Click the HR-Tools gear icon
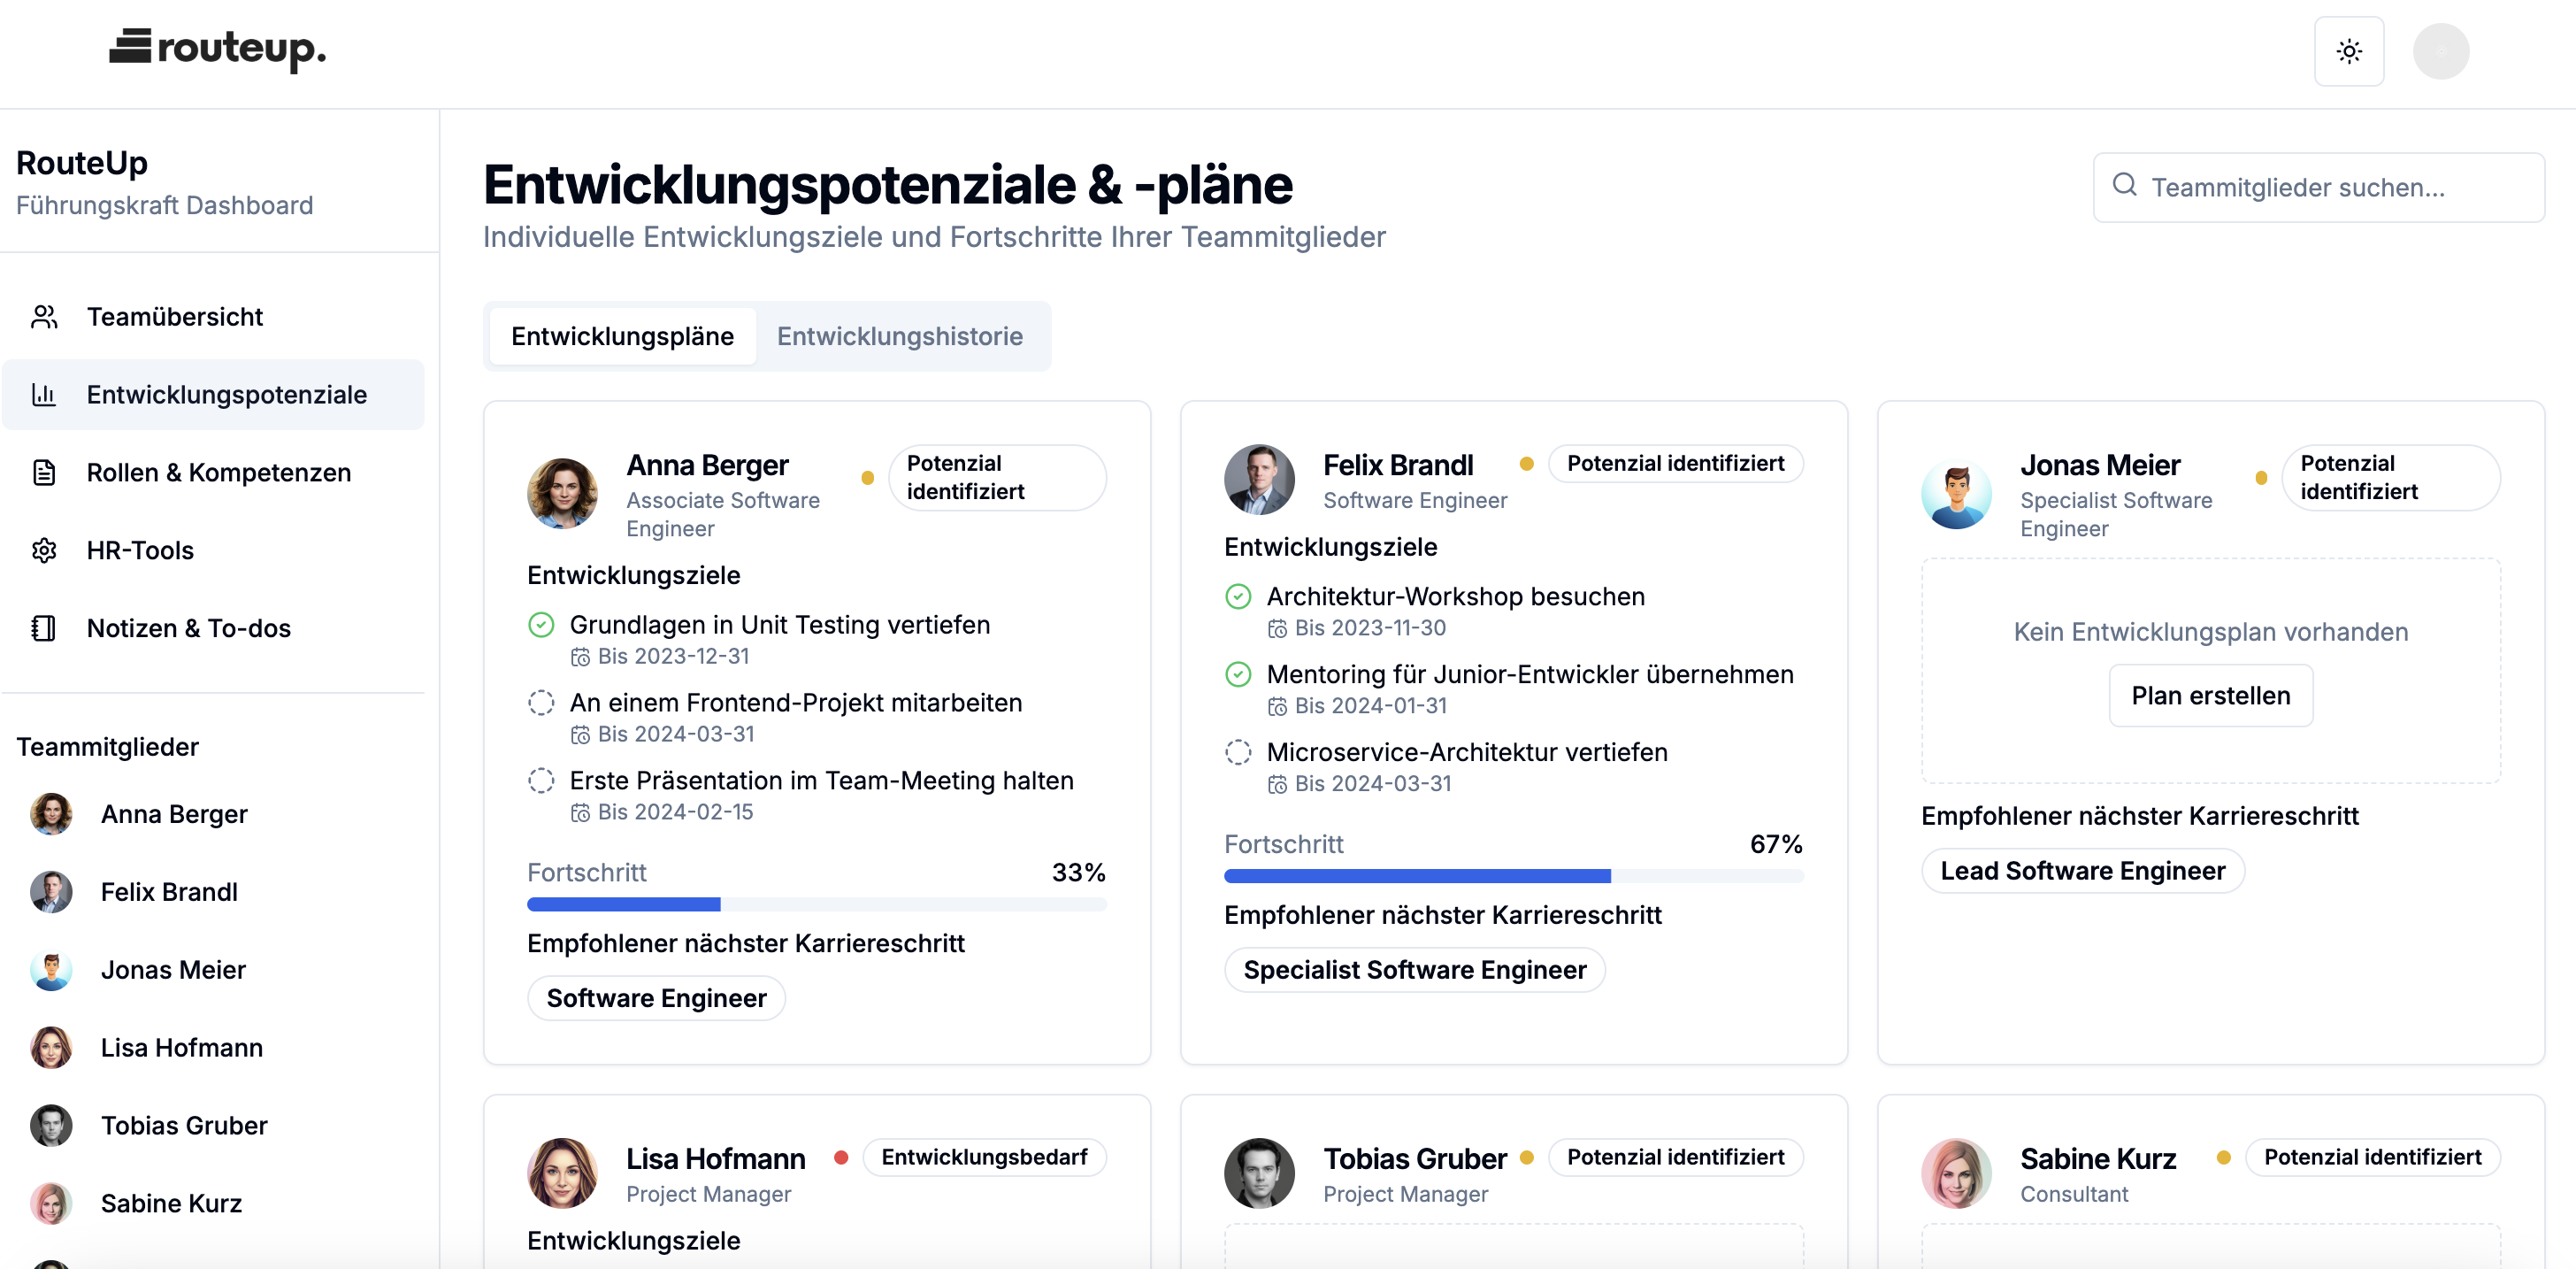Viewport: 2576px width, 1269px height. (x=44, y=551)
